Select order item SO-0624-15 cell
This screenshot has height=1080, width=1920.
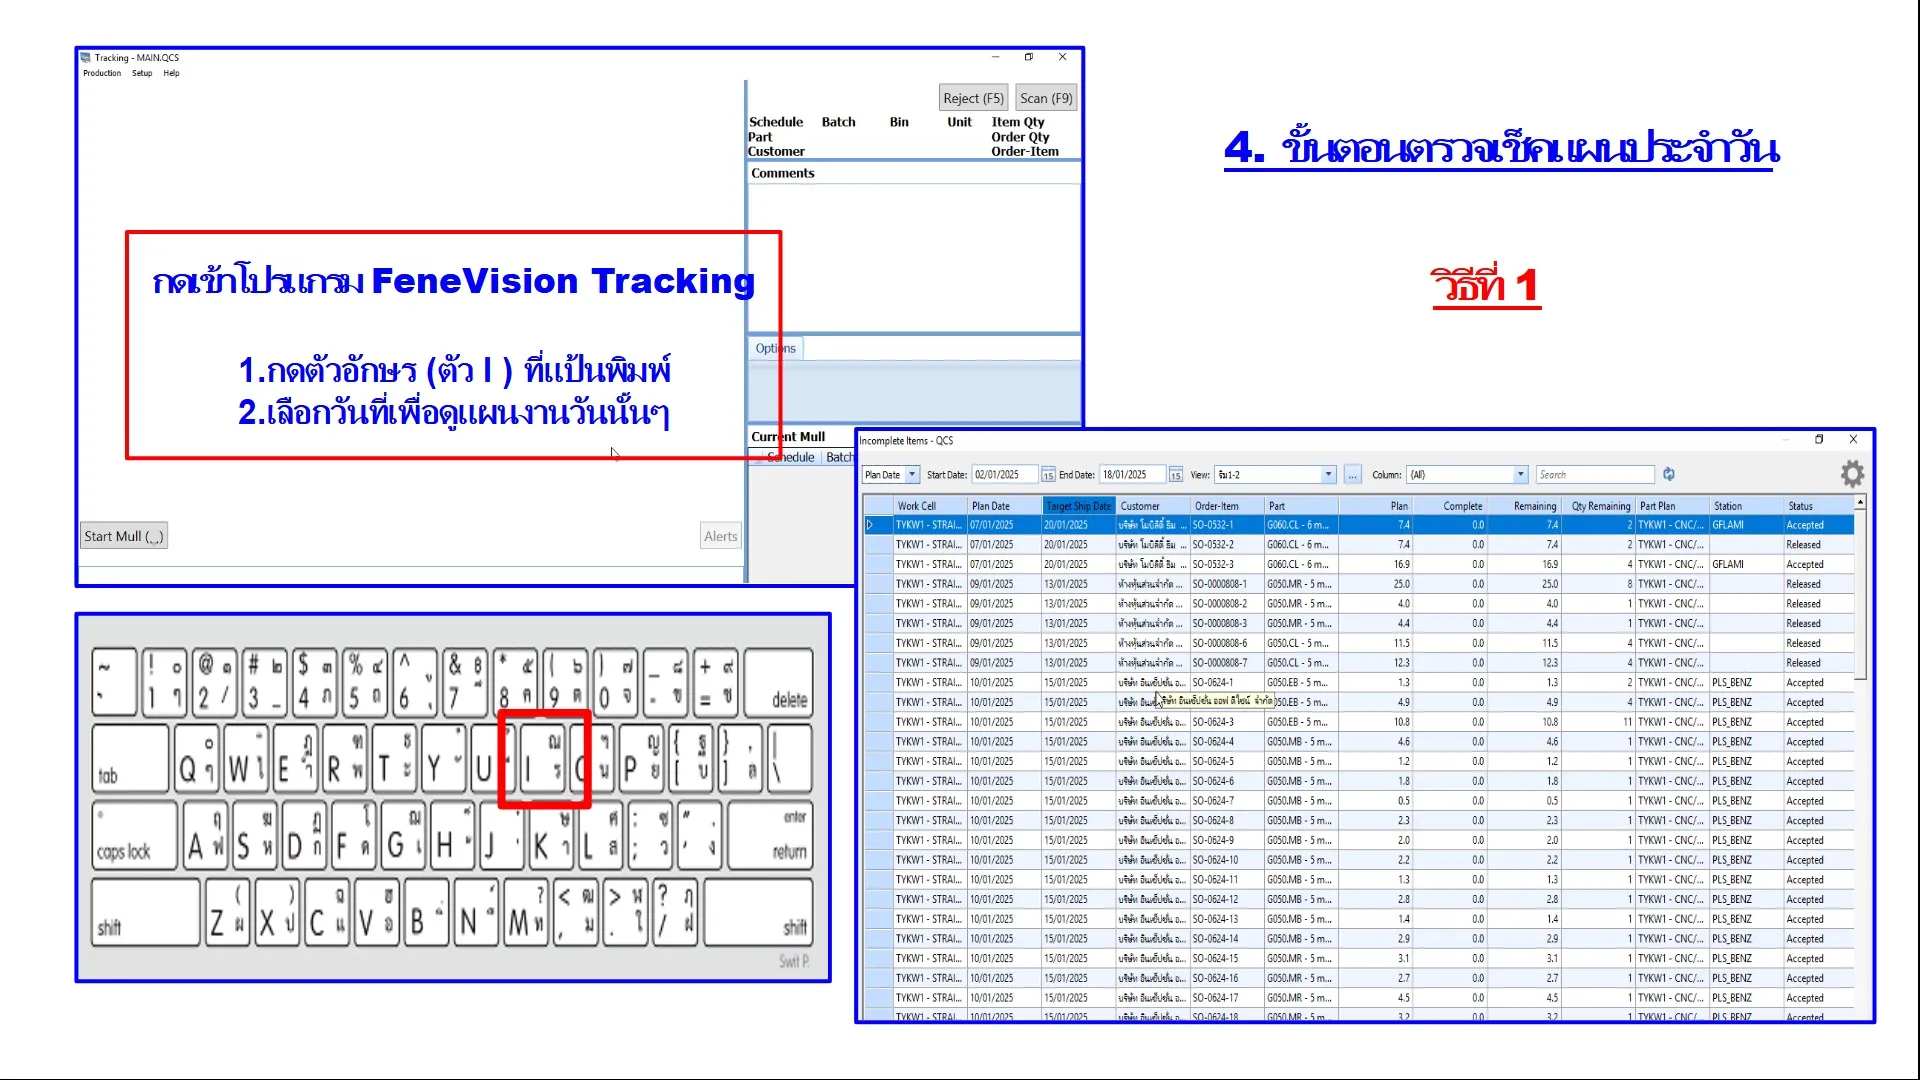[x=1227, y=958]
